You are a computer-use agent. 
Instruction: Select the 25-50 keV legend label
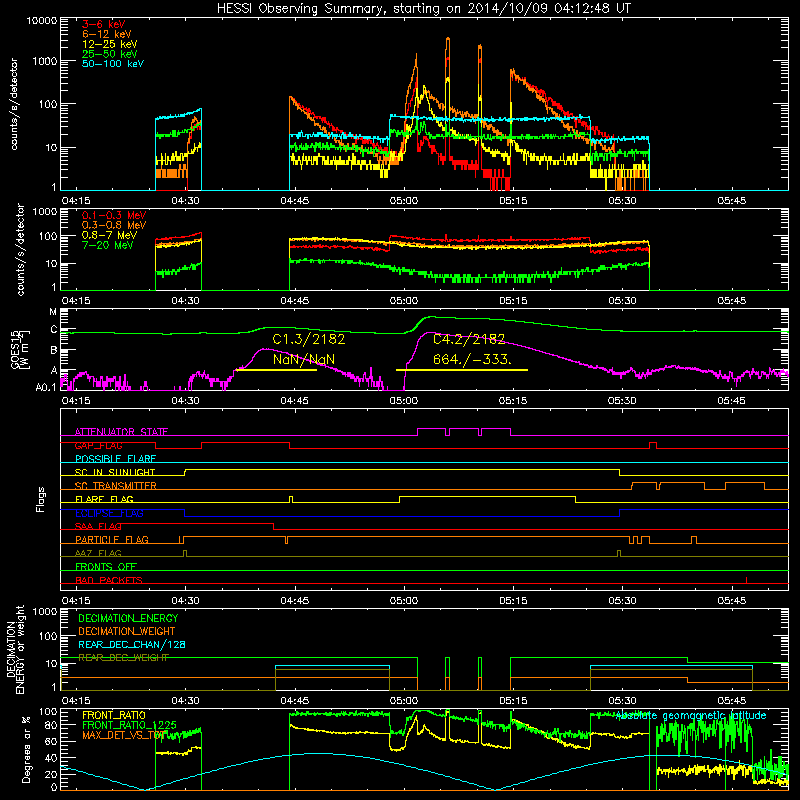pos(110,54)
